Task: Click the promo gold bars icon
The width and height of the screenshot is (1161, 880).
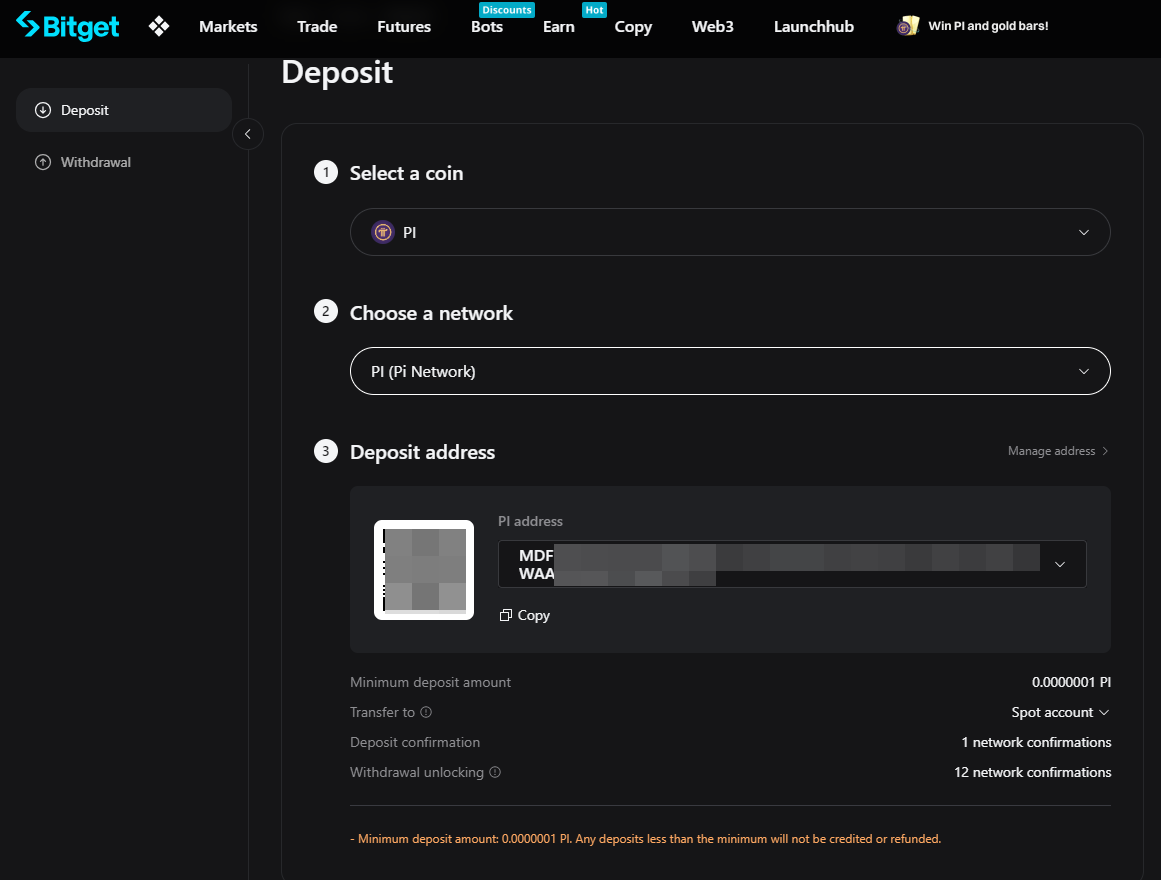Action: click(x=908, y=27)
